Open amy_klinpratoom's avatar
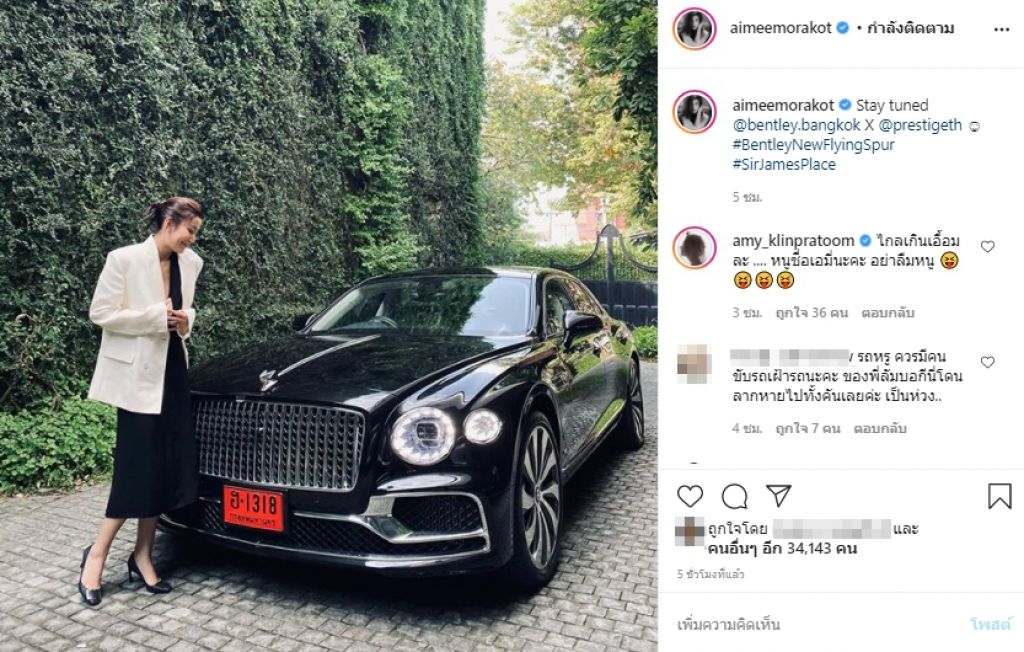1024x652 pixels. coord(694,248)
